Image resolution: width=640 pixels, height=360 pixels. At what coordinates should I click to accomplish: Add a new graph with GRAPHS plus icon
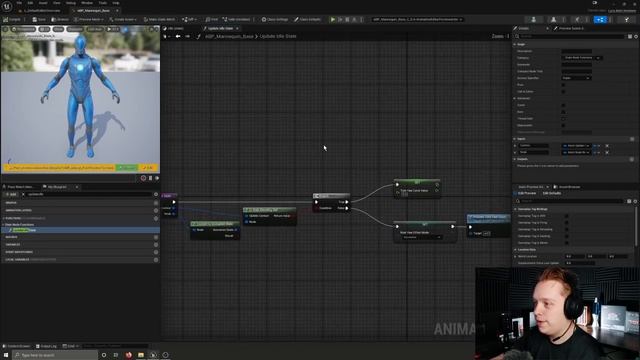tap(156, 202)
